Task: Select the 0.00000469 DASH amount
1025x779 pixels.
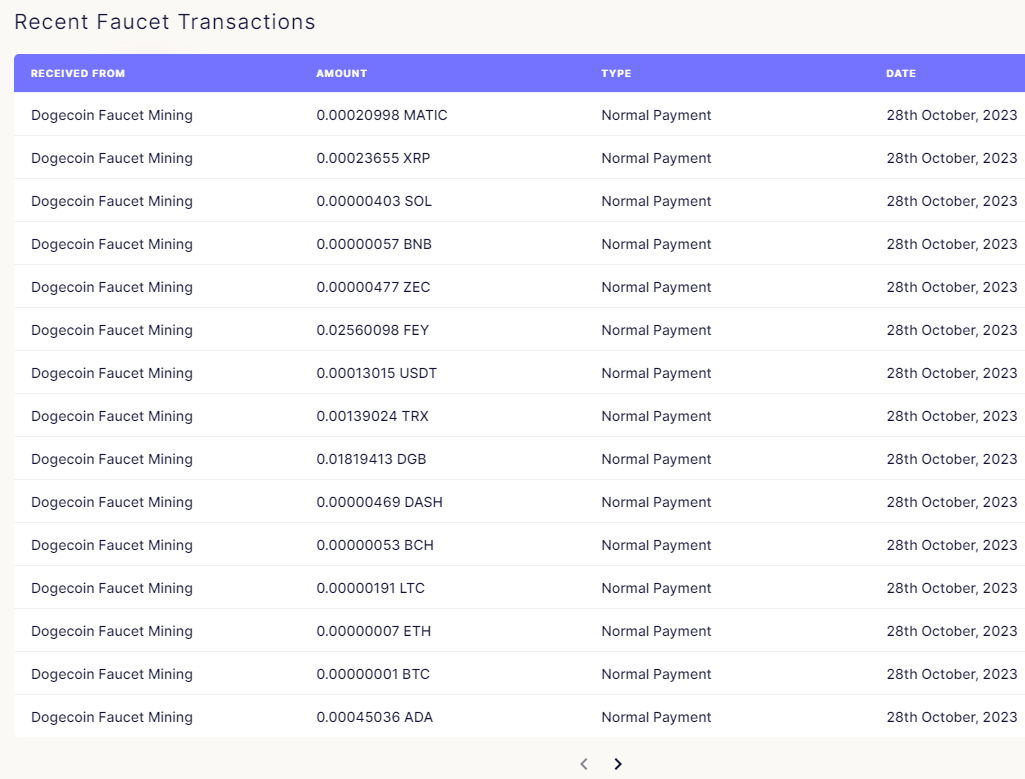Action: pyautogui.click(x=379, y=503)
